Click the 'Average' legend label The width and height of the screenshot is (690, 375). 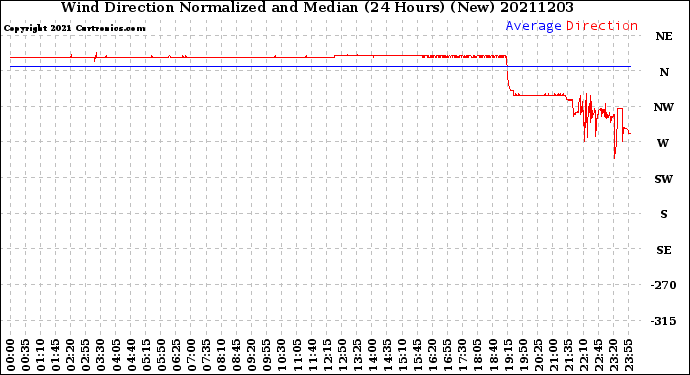pyautogui.click(x=533, y=26)
